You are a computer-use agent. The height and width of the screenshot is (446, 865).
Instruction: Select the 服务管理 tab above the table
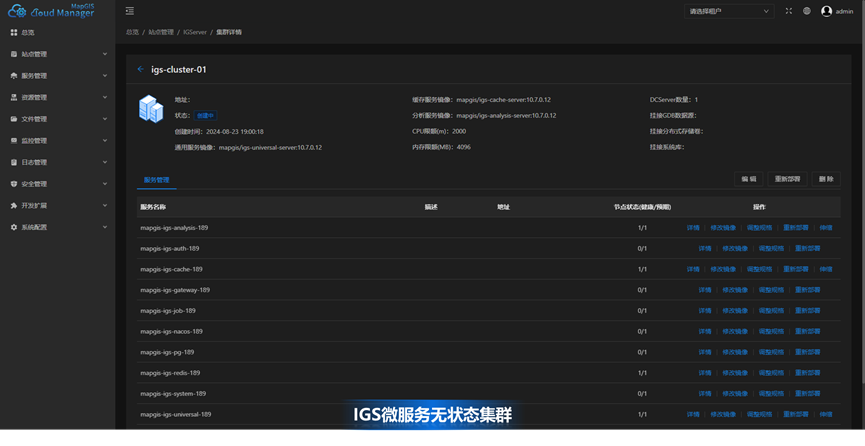(157, 180)
